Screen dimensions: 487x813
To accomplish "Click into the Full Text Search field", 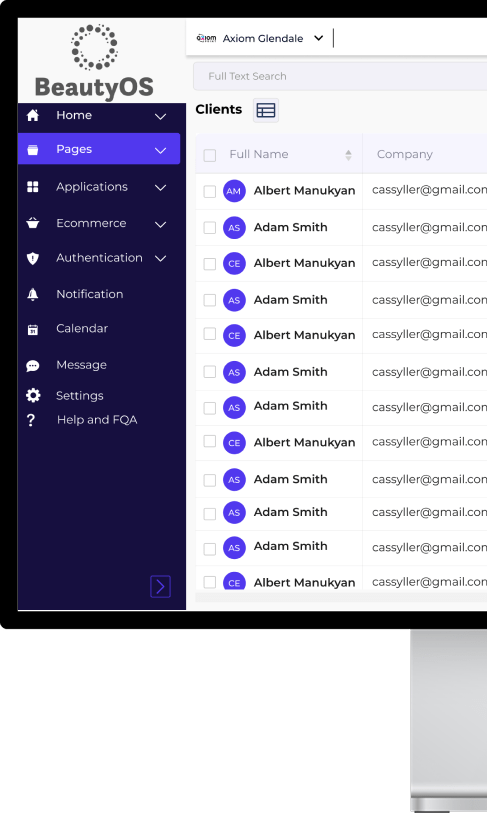I will (x=340, y=76).
